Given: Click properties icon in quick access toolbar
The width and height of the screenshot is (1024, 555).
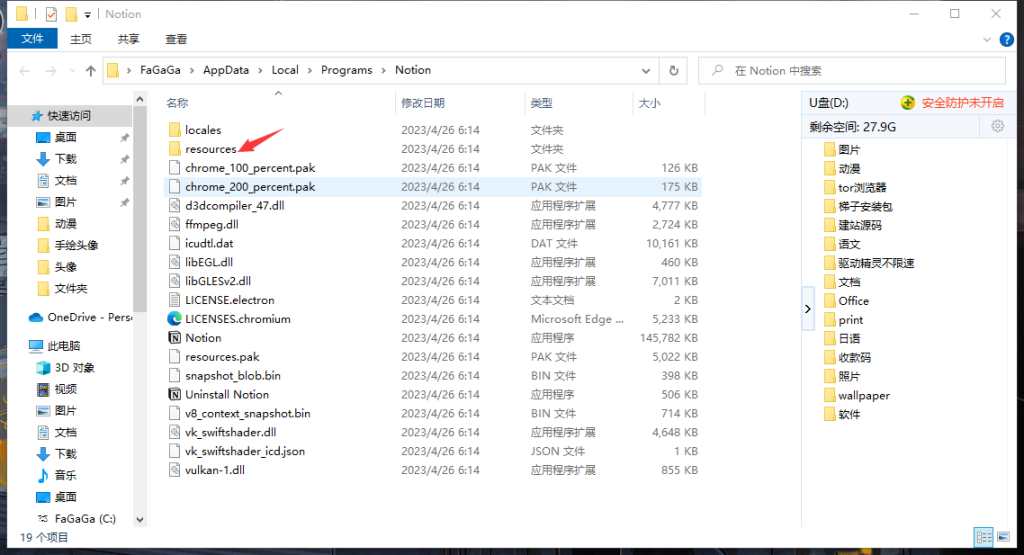Looking at the screenshot, I should pyautogui.click(x=51, y=14).
